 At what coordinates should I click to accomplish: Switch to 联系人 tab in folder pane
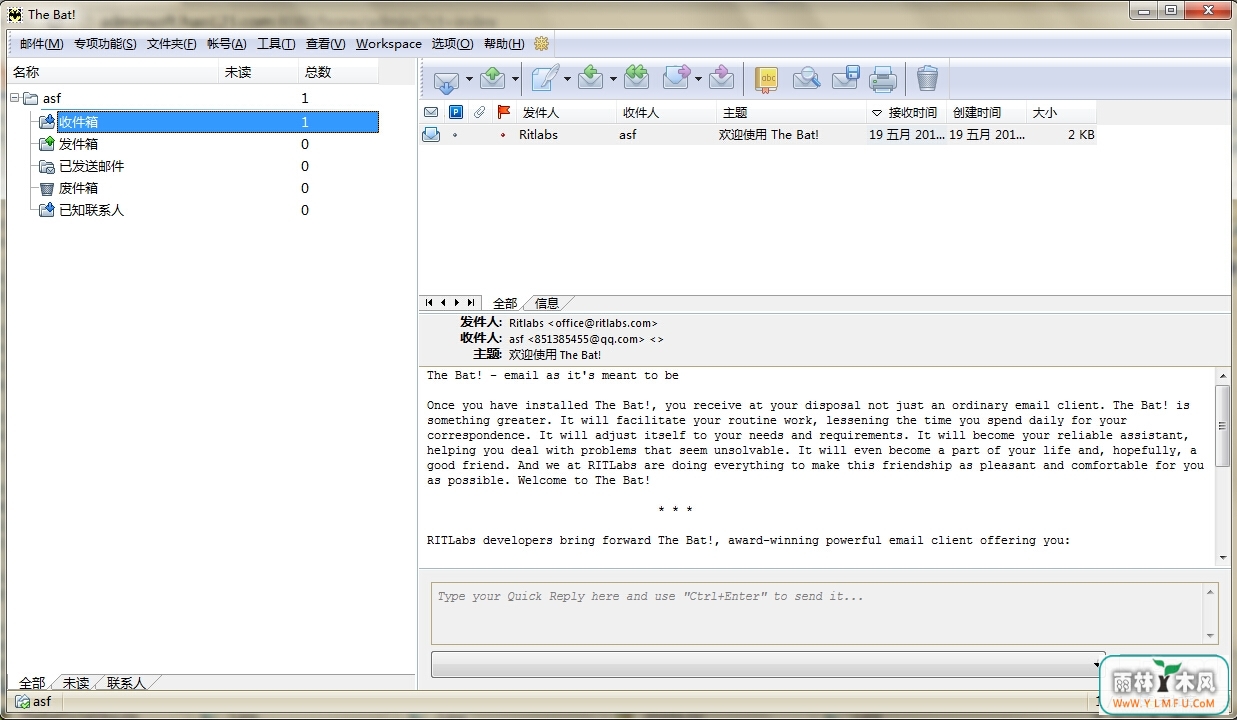click(126, 683)
